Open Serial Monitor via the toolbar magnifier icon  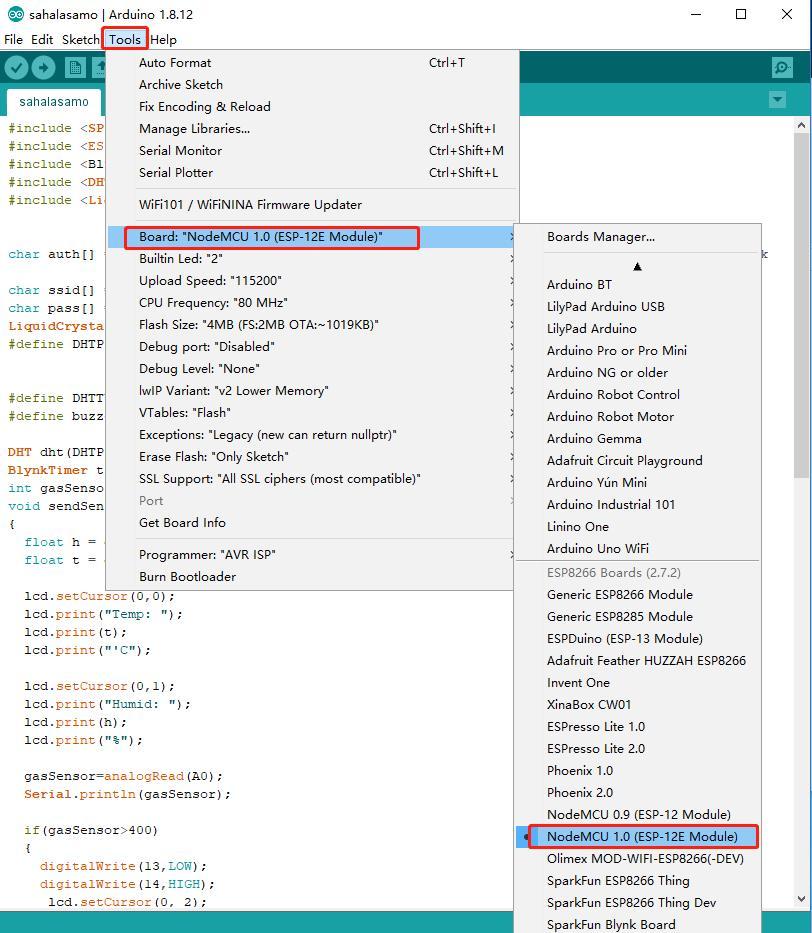click(782, 68)
